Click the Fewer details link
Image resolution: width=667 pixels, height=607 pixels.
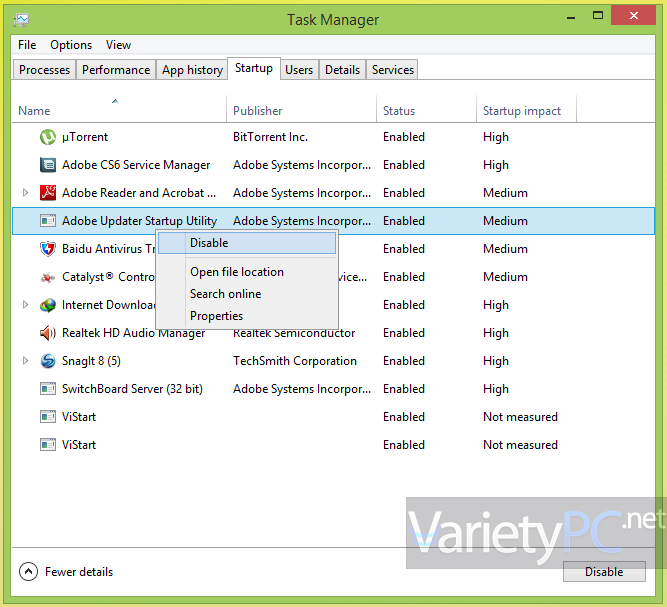(79, 572)
